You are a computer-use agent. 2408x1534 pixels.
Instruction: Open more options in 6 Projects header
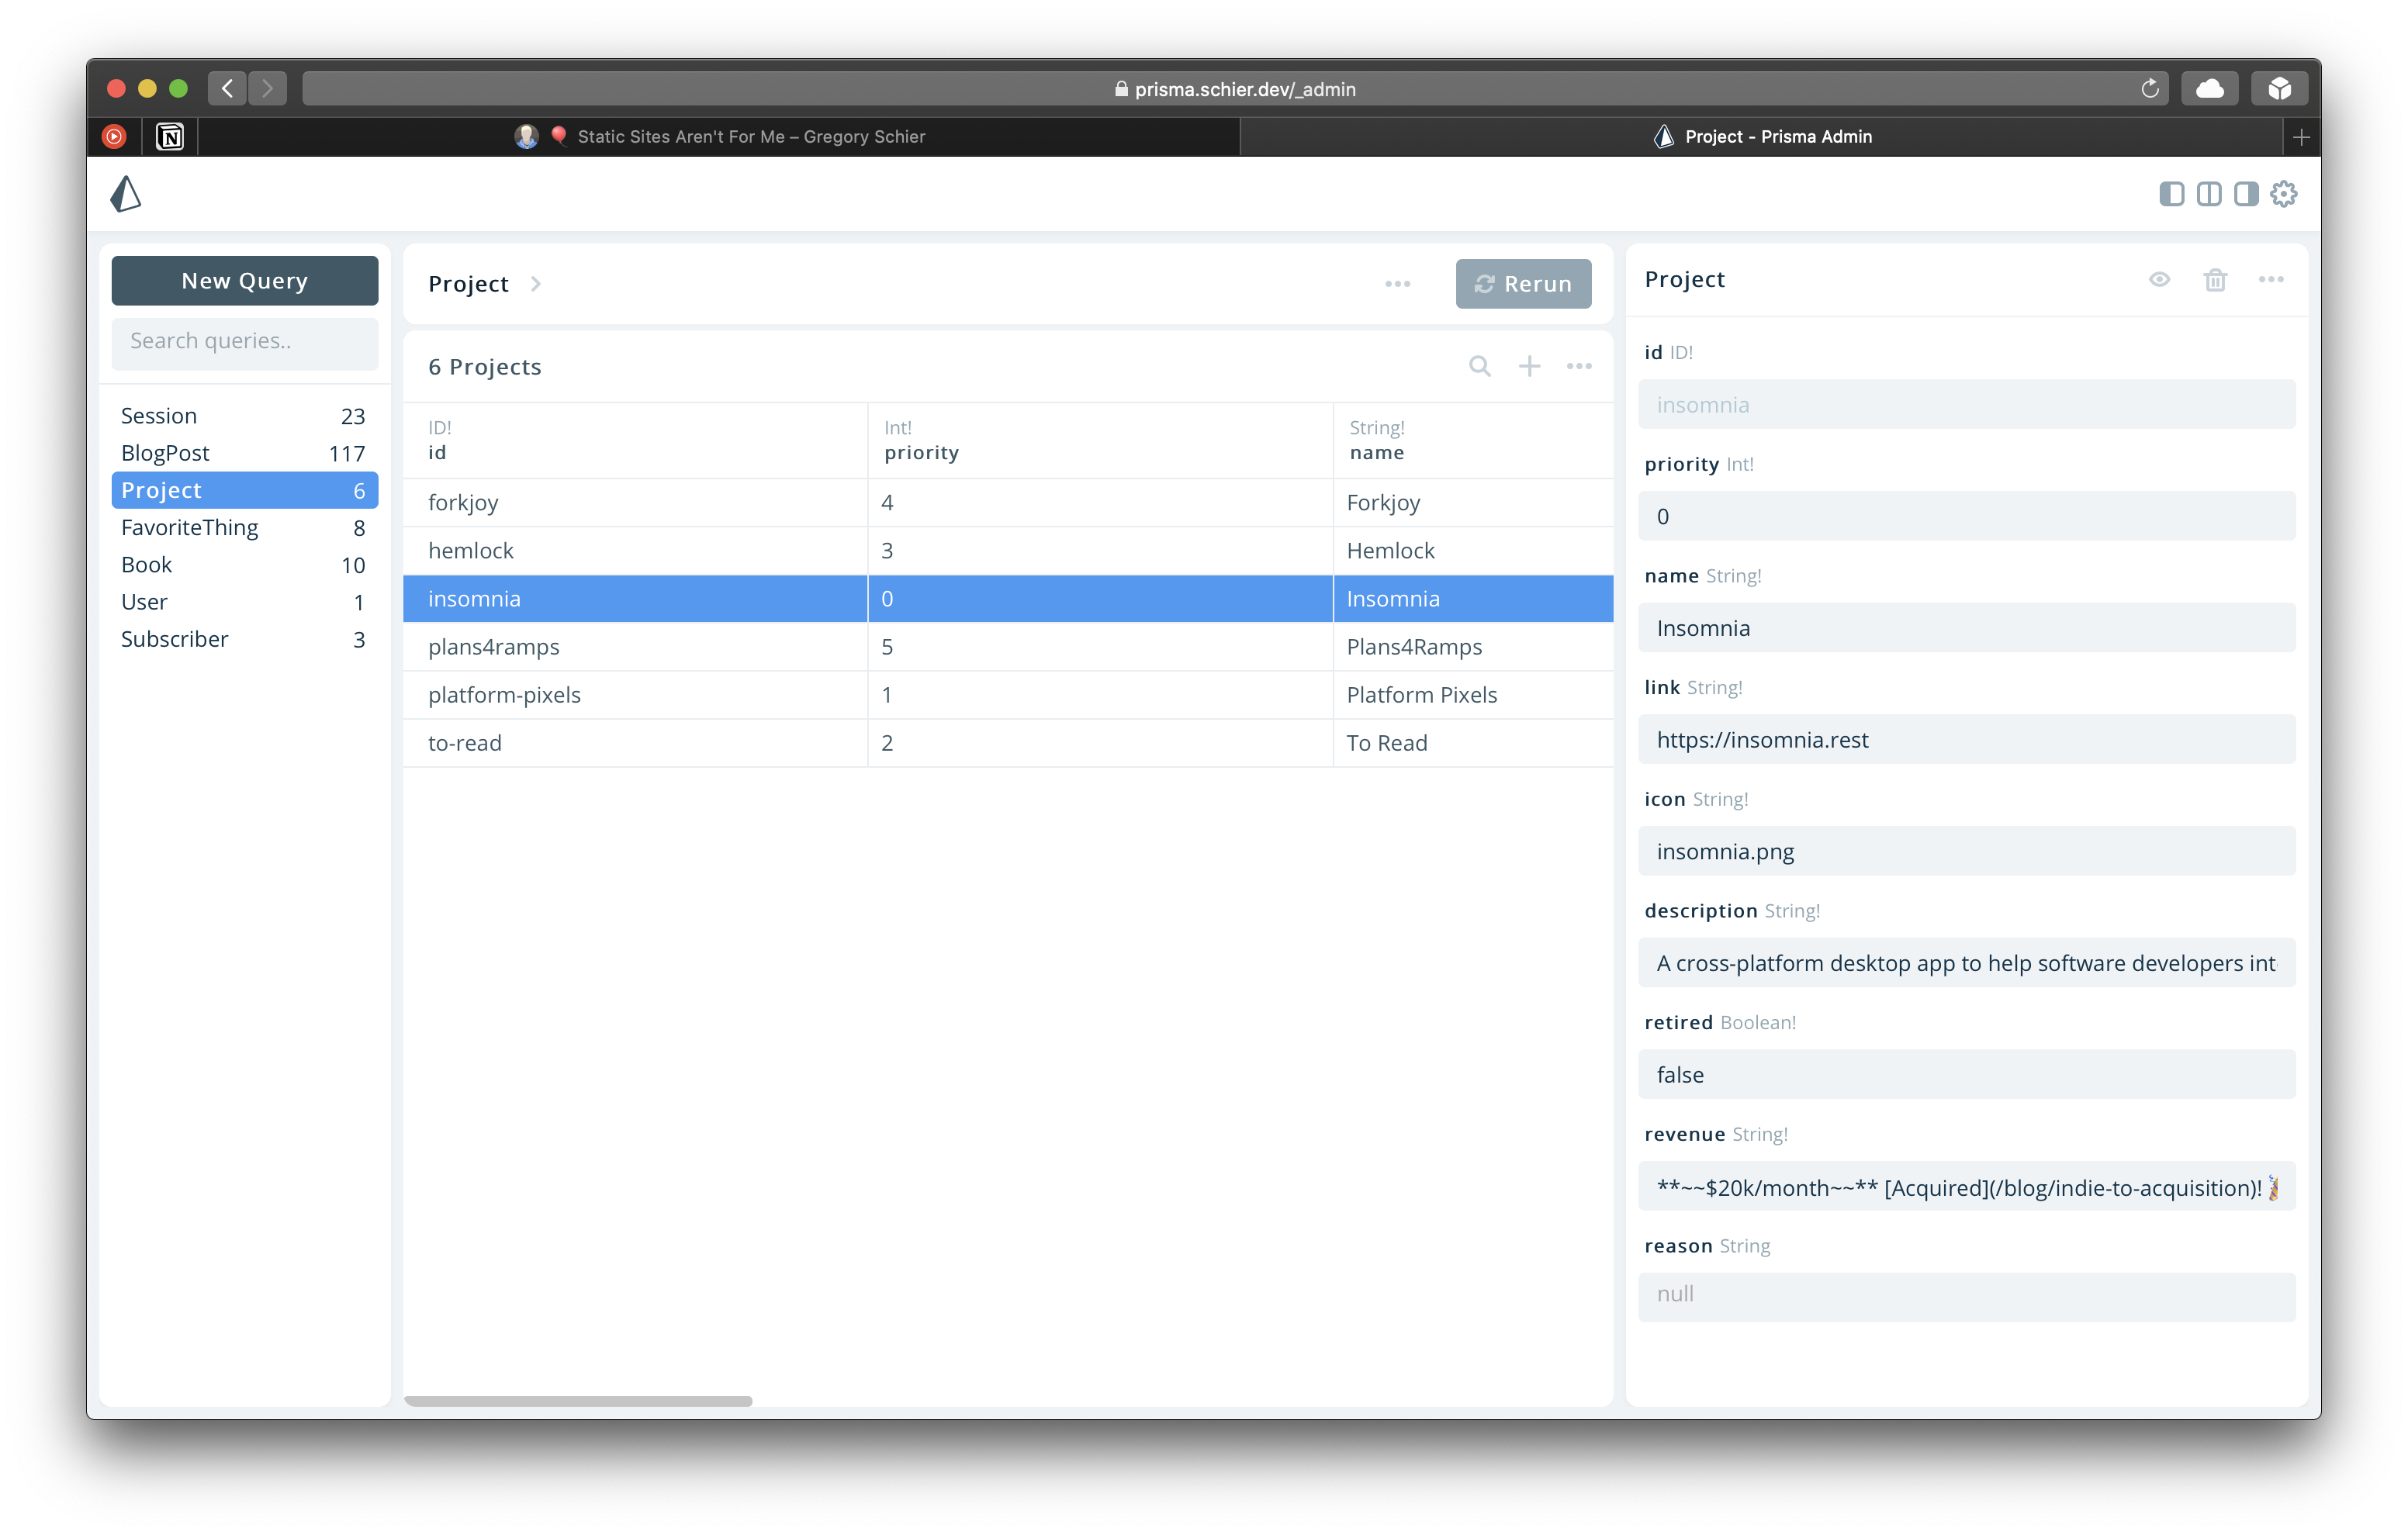(1579, 366)
